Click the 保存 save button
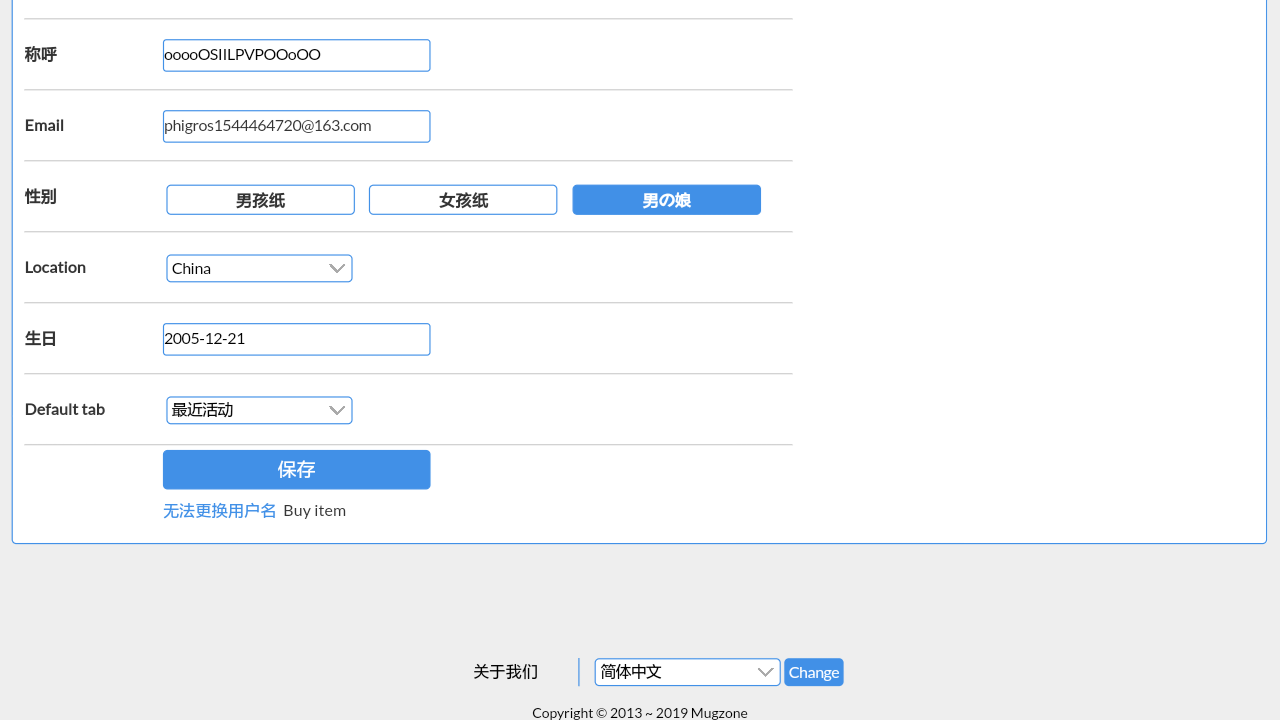 (296, 470)
